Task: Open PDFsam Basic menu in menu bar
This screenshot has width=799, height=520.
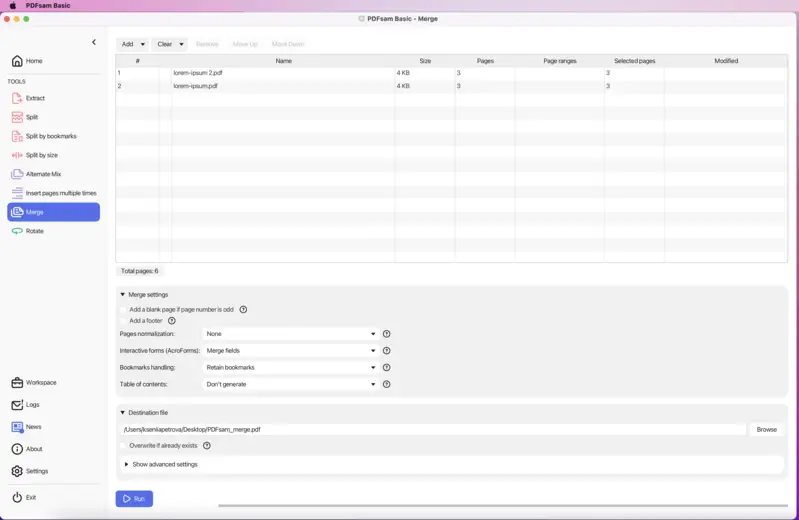Action: pyautogui.click(x=48, y=5)
